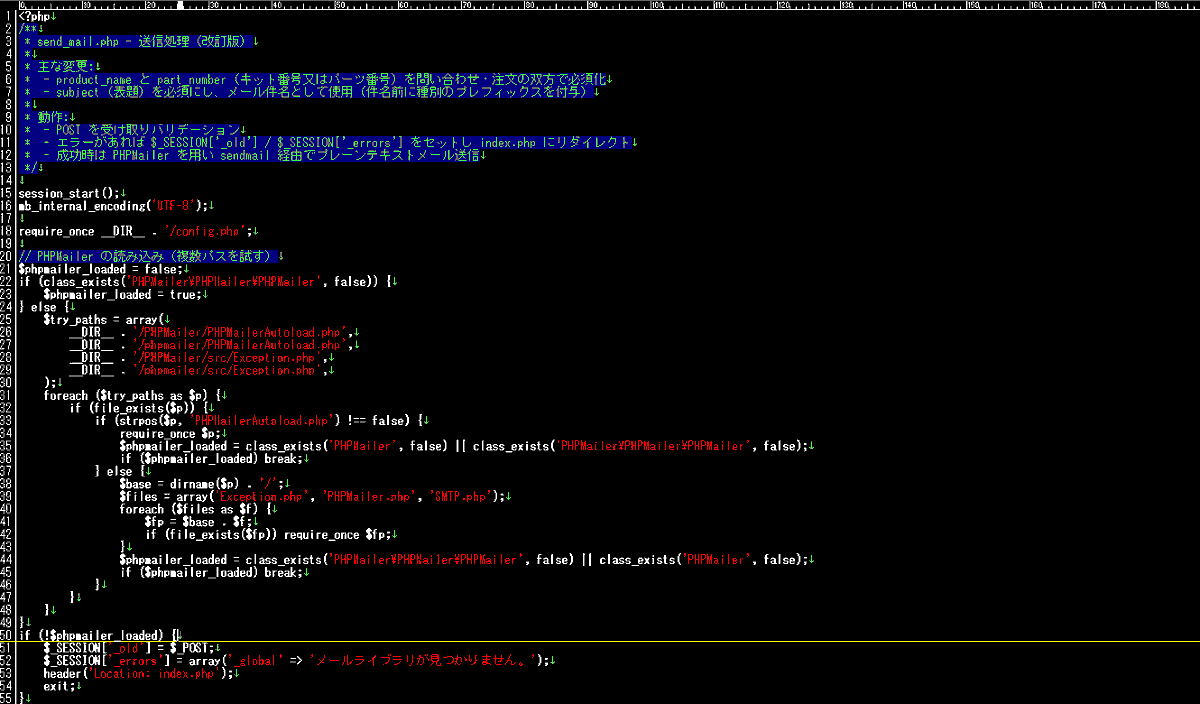The image size is (1200, 704).
Task: Click the '$files = array(' line
Action: tap(315, 496)
